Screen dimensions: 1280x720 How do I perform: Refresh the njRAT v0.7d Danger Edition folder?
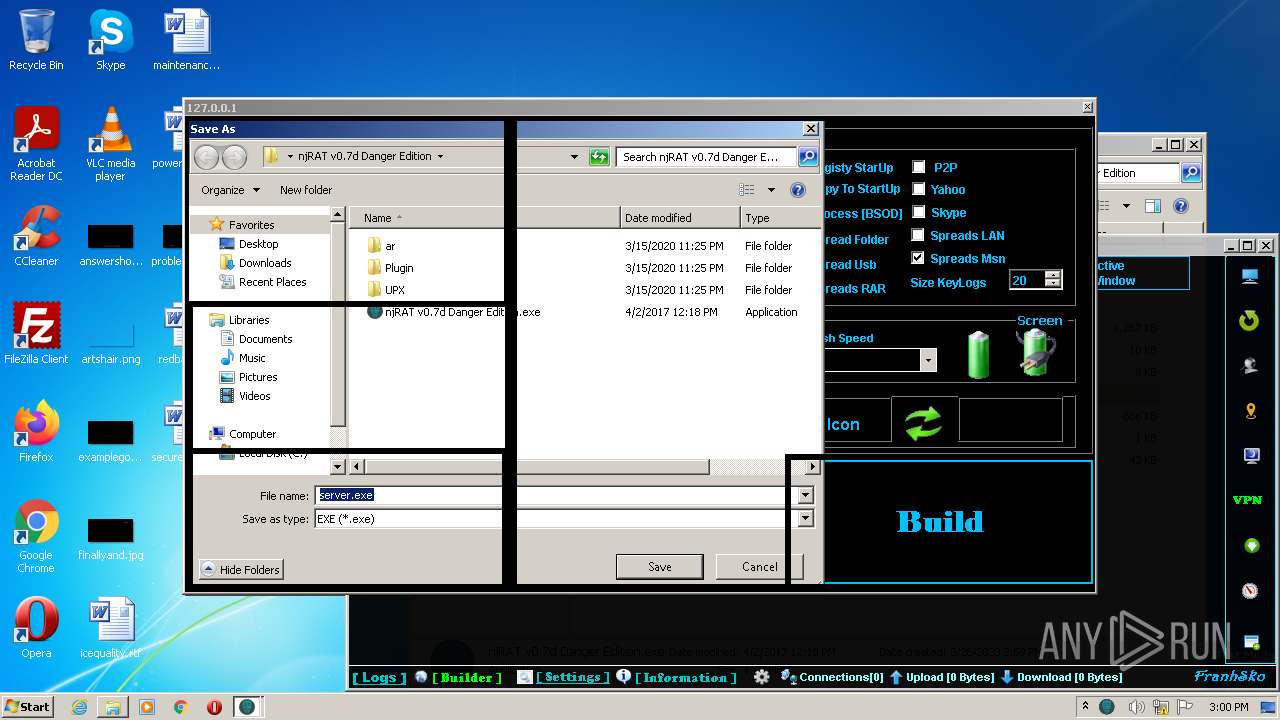click(599, 157)
